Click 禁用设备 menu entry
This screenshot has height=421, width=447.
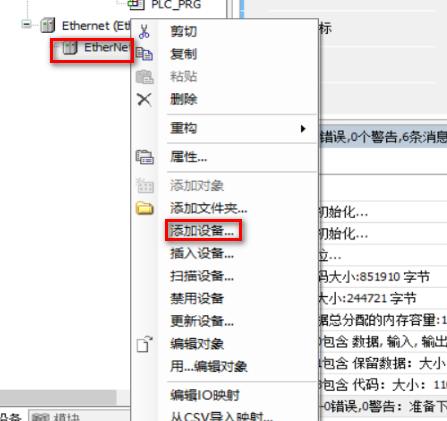click(x=197, y=298)
